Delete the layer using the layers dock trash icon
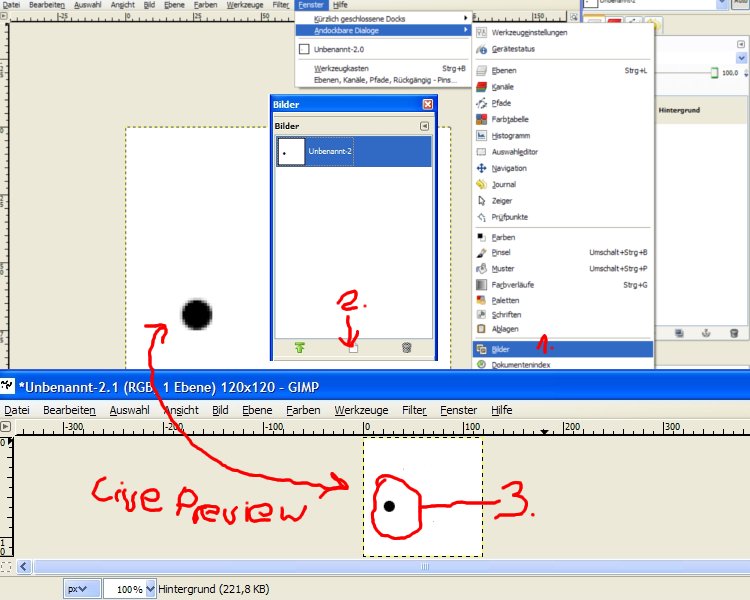750x600 pixels. (x=734, y=333)
